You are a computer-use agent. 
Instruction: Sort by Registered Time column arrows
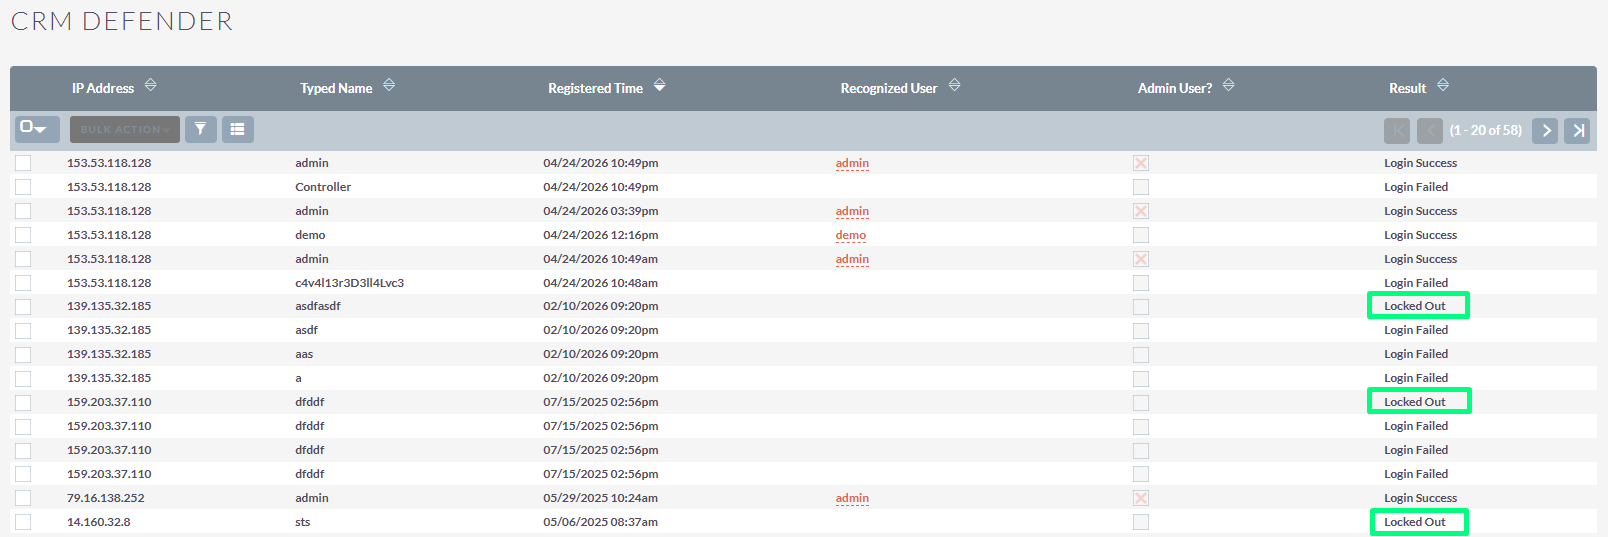point(659,86)
